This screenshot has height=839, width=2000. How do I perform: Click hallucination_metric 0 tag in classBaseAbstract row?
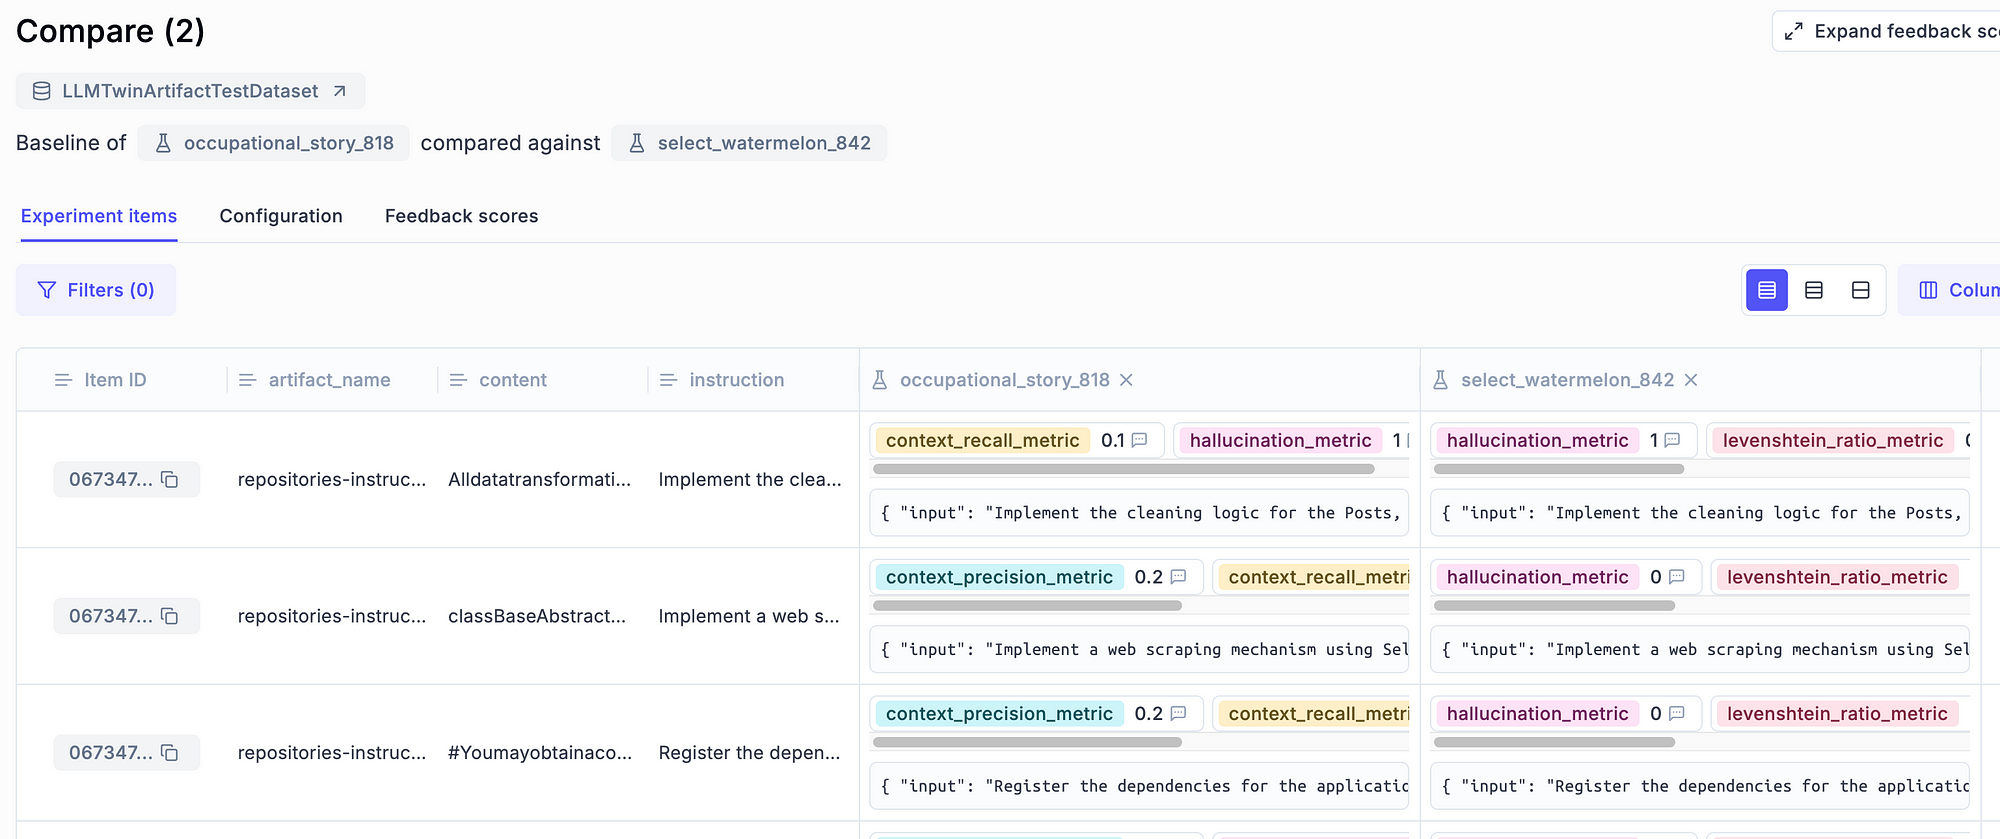pyautogui.click(x=1537, y=577)
